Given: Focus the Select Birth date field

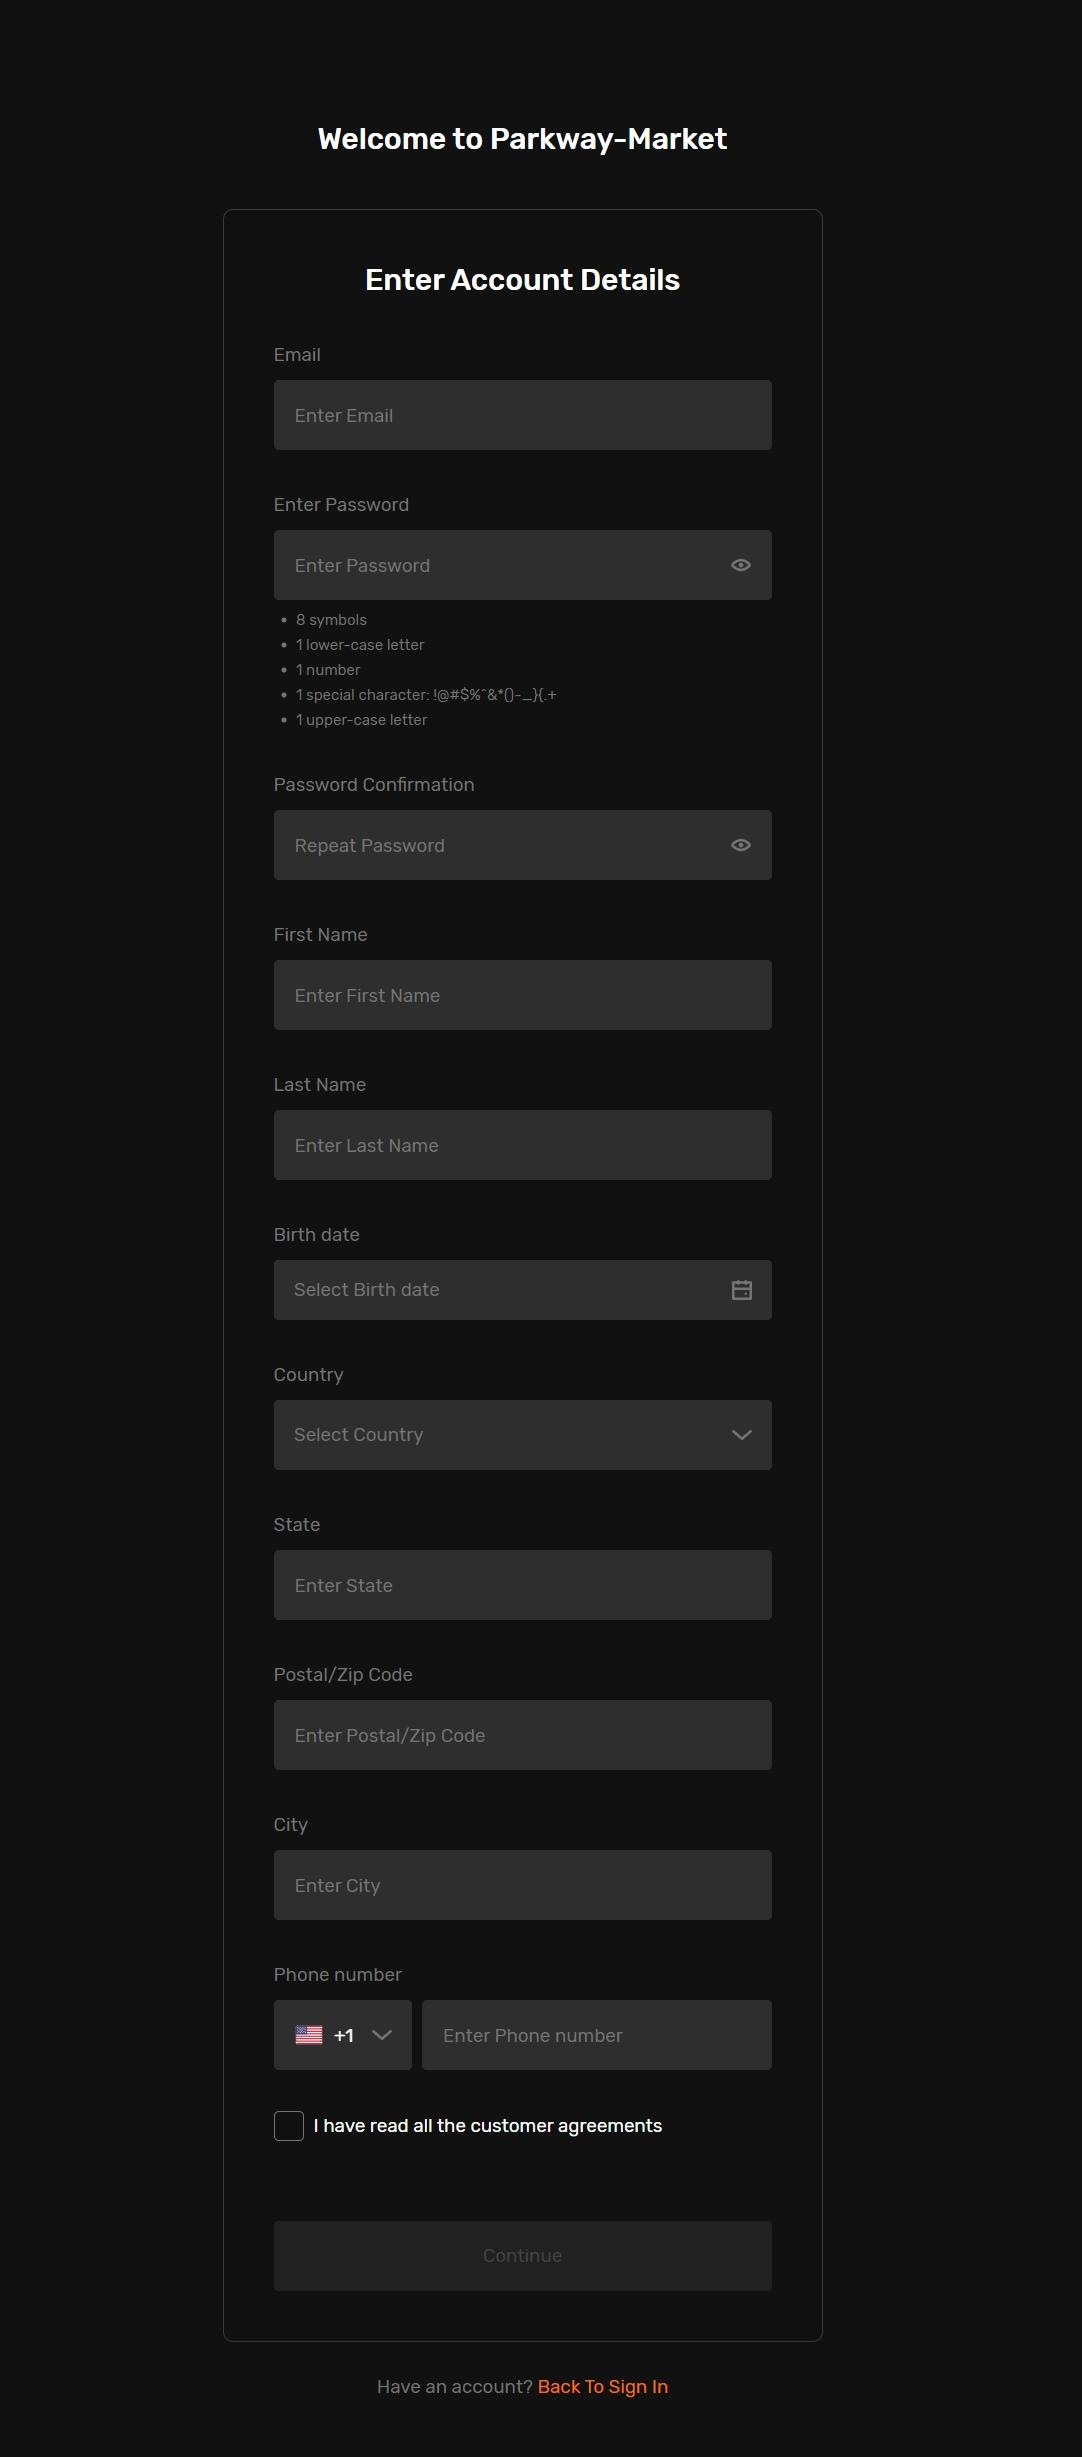Looking at the screenshot, I should (523, 1290).
